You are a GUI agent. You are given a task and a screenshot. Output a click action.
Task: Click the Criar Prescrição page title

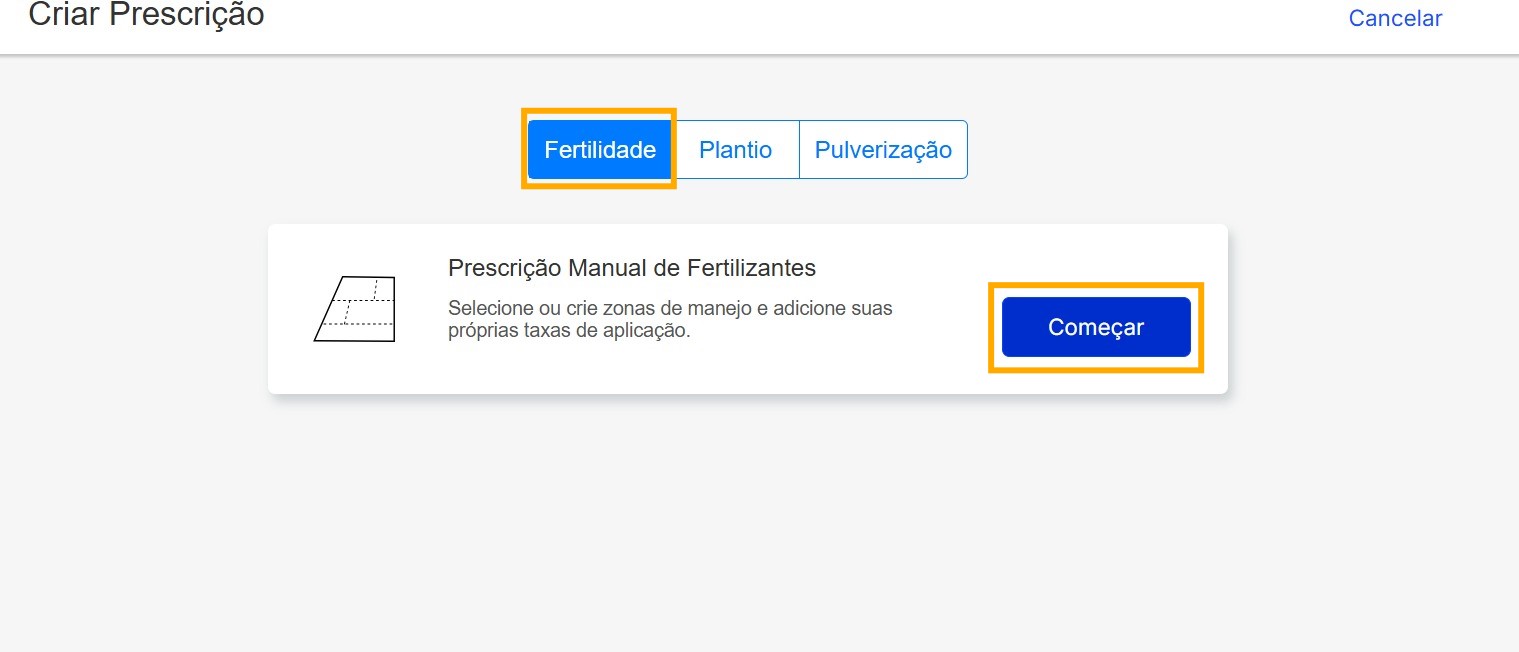point(146,15)
